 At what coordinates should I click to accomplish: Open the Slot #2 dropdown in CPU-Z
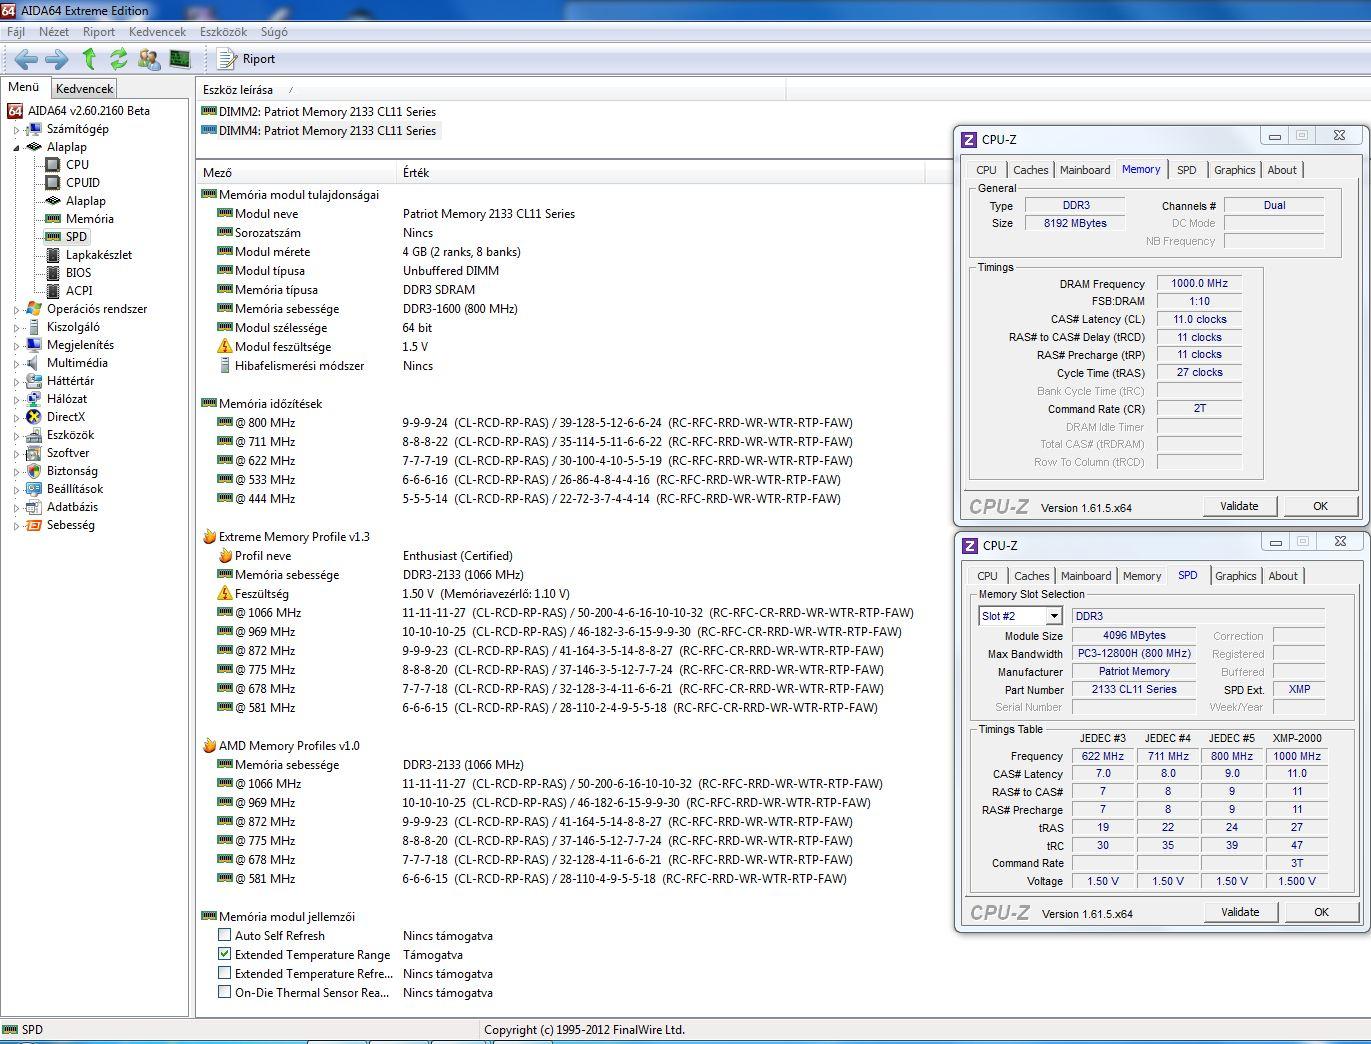[1054, 616]
